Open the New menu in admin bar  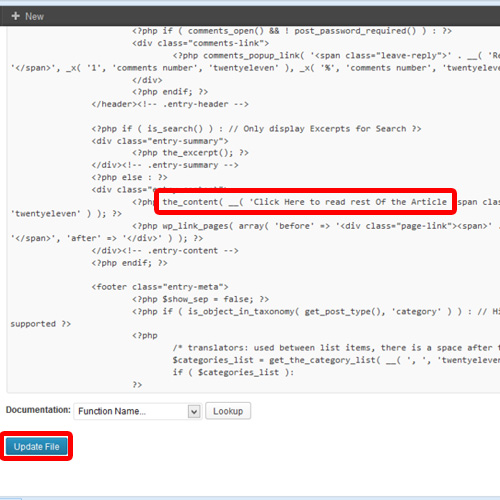coord(28,16)
